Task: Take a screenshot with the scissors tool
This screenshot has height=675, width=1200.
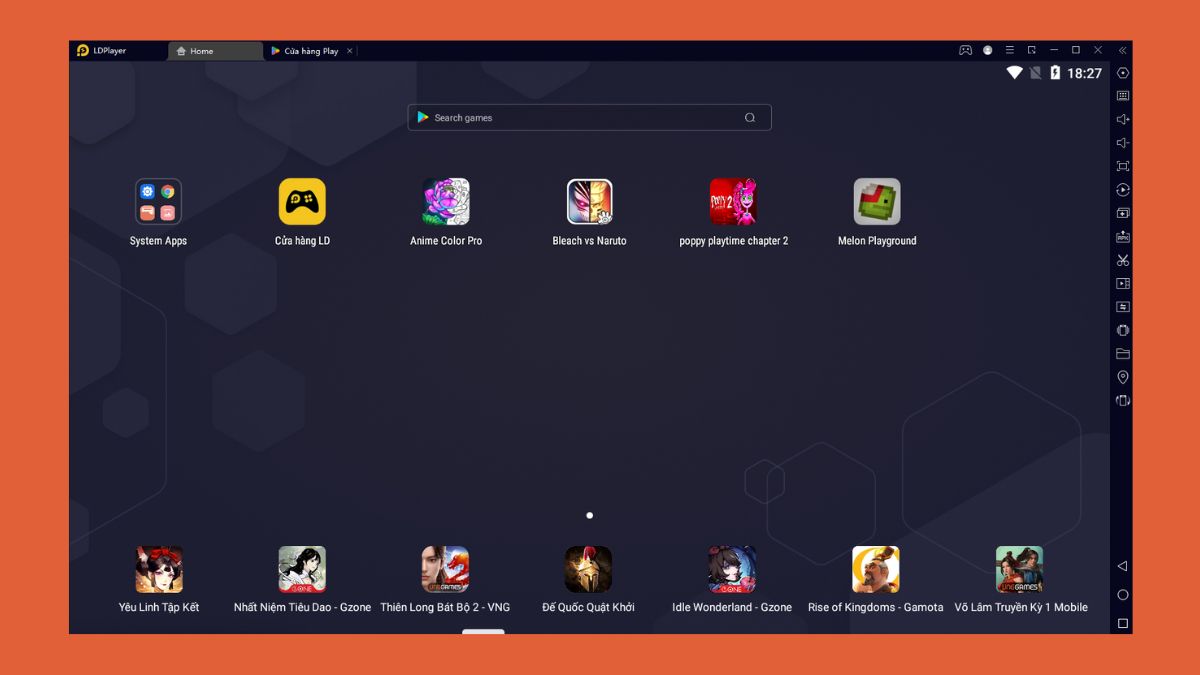Action: tap(1122, 259)
